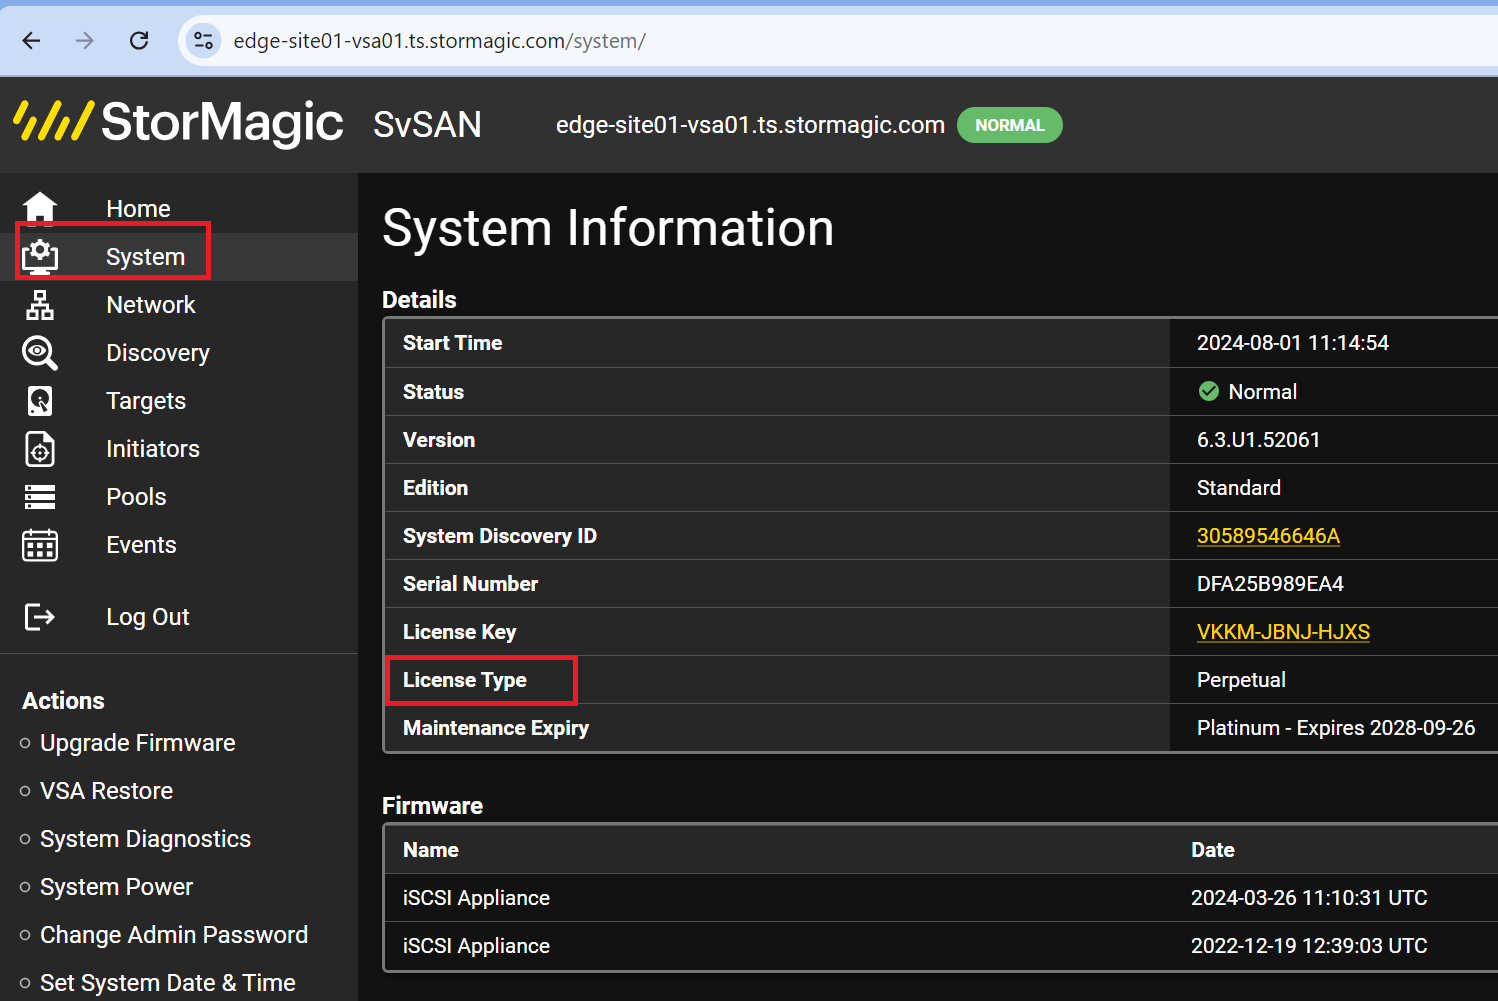
Task: Open Set System Date & Time
Action: (168, 983)
